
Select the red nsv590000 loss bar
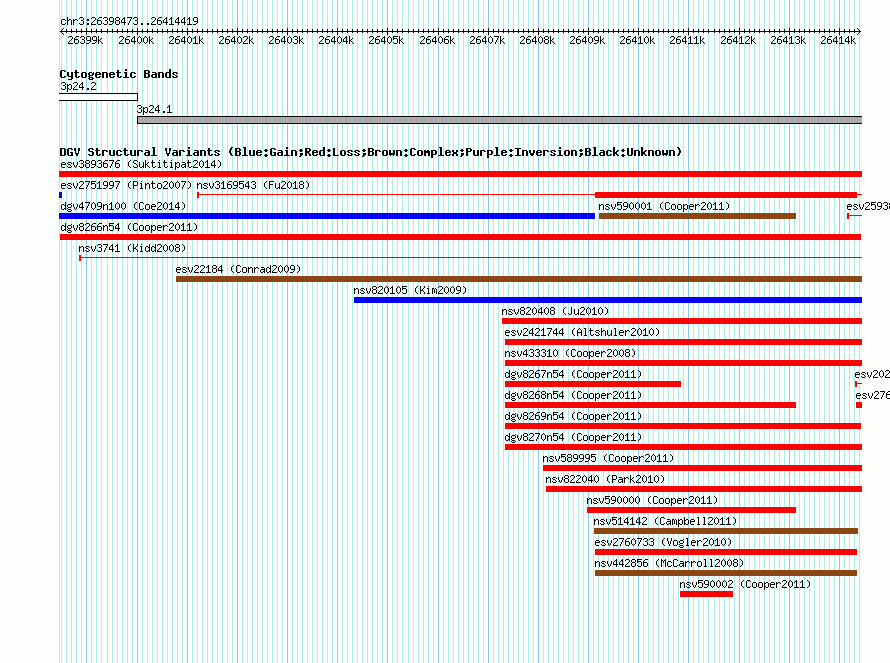(691, 510)
